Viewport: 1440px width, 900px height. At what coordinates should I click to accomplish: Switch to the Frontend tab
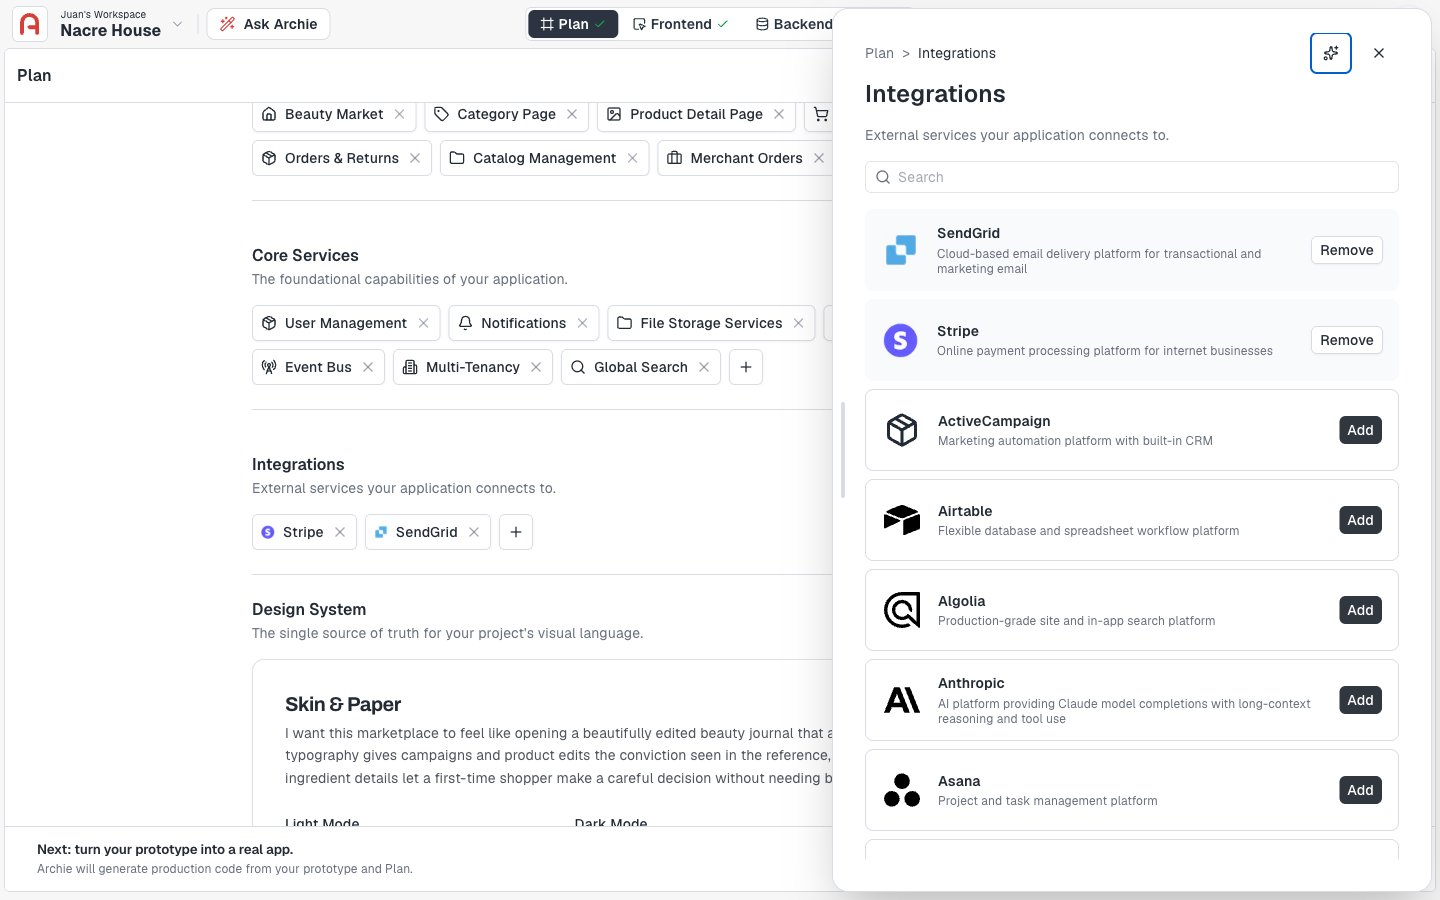click(x=680, y=24)
